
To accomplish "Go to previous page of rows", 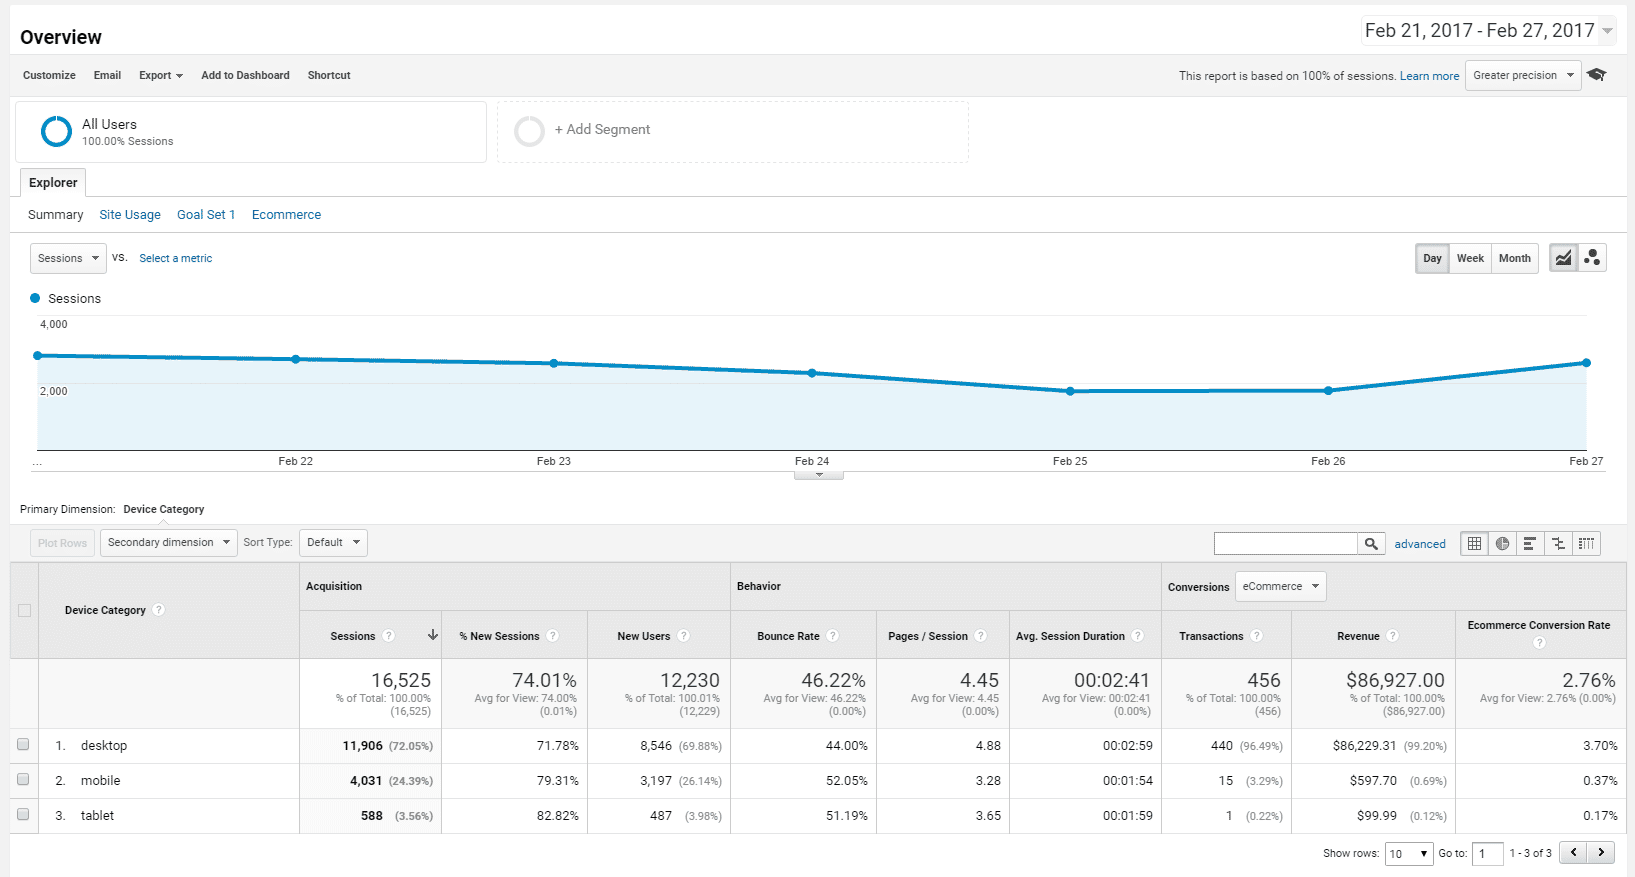I will tap(1574, 852).
